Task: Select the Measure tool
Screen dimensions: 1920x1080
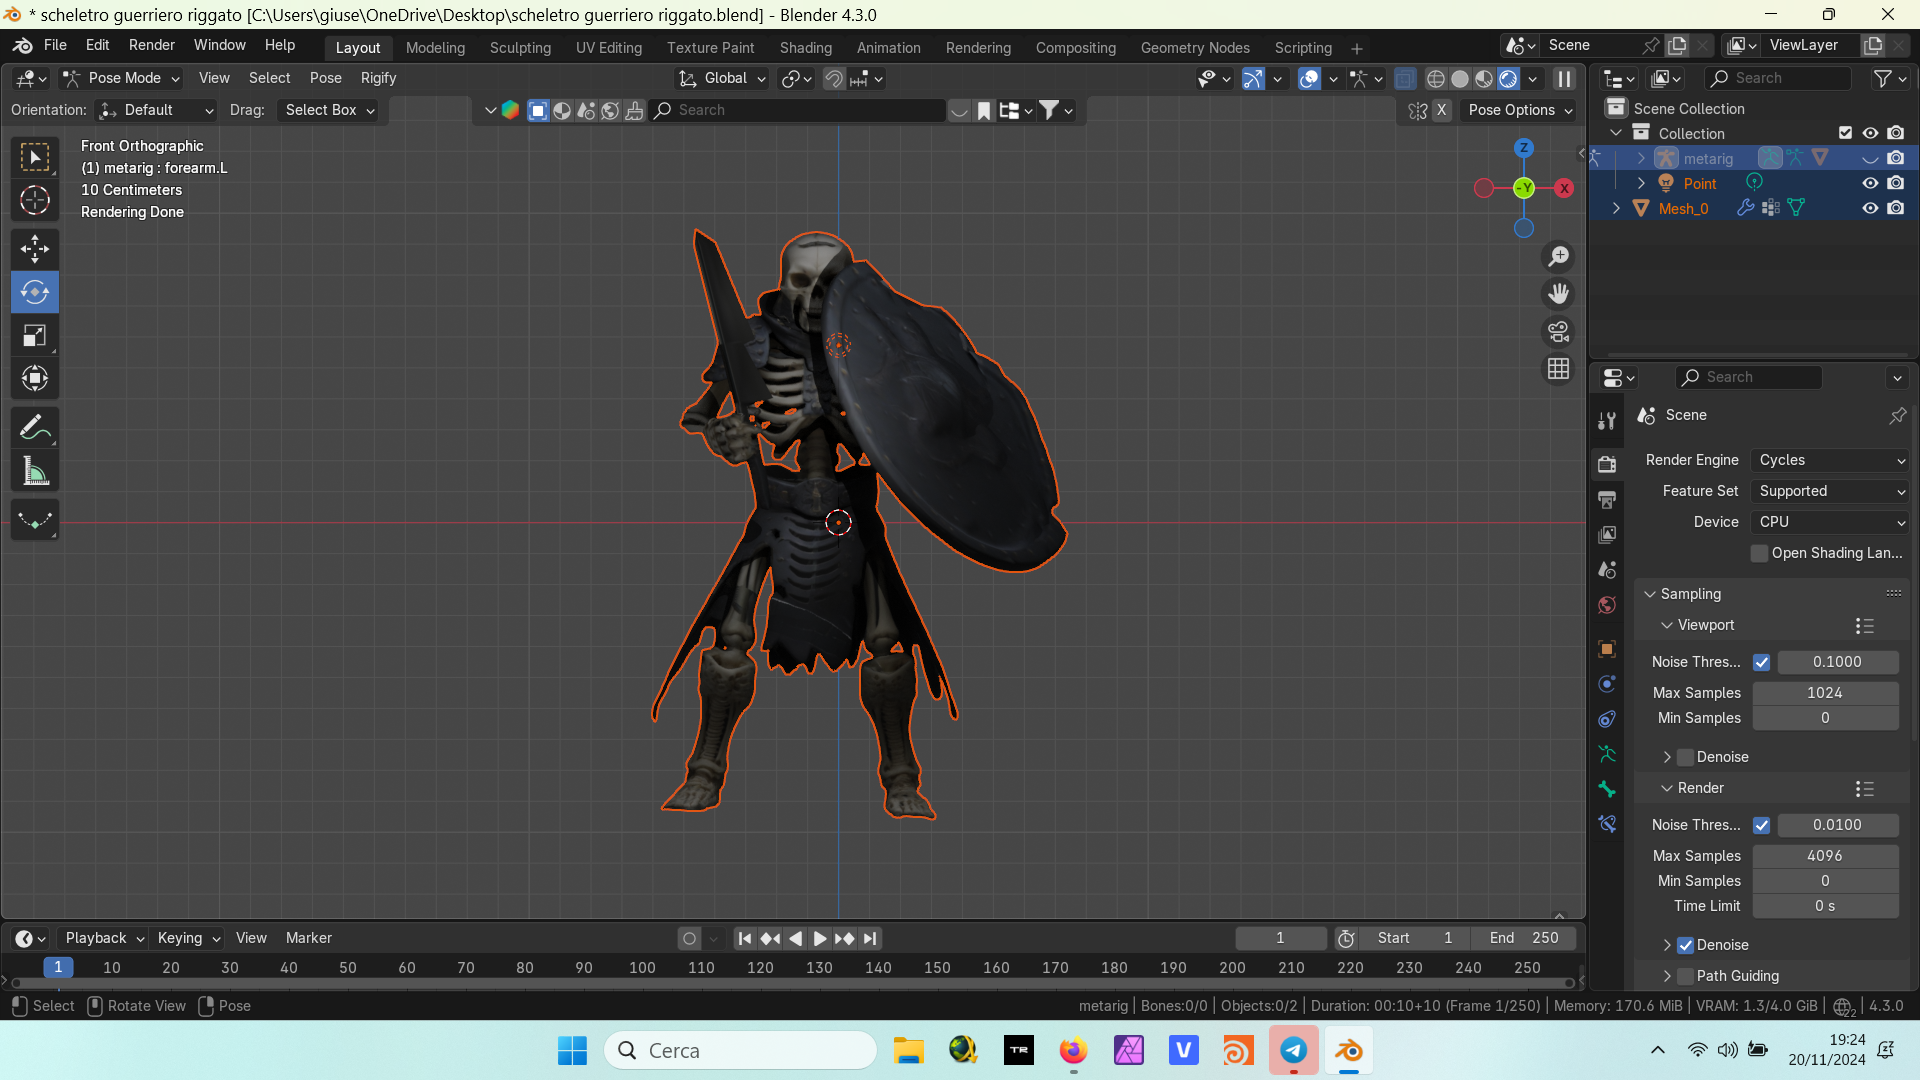Action: [x=35, y=471]
